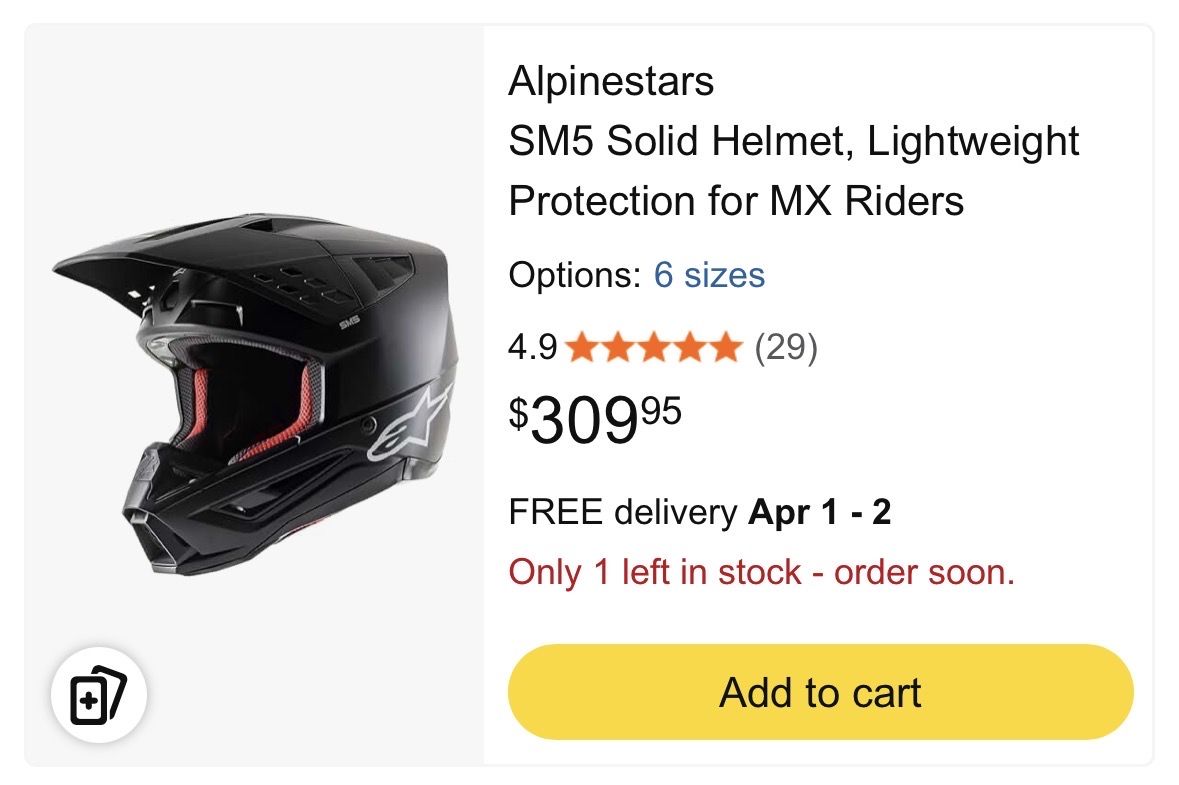Click the FREE delivery text
1179x785 pixels.
point(621,513)
